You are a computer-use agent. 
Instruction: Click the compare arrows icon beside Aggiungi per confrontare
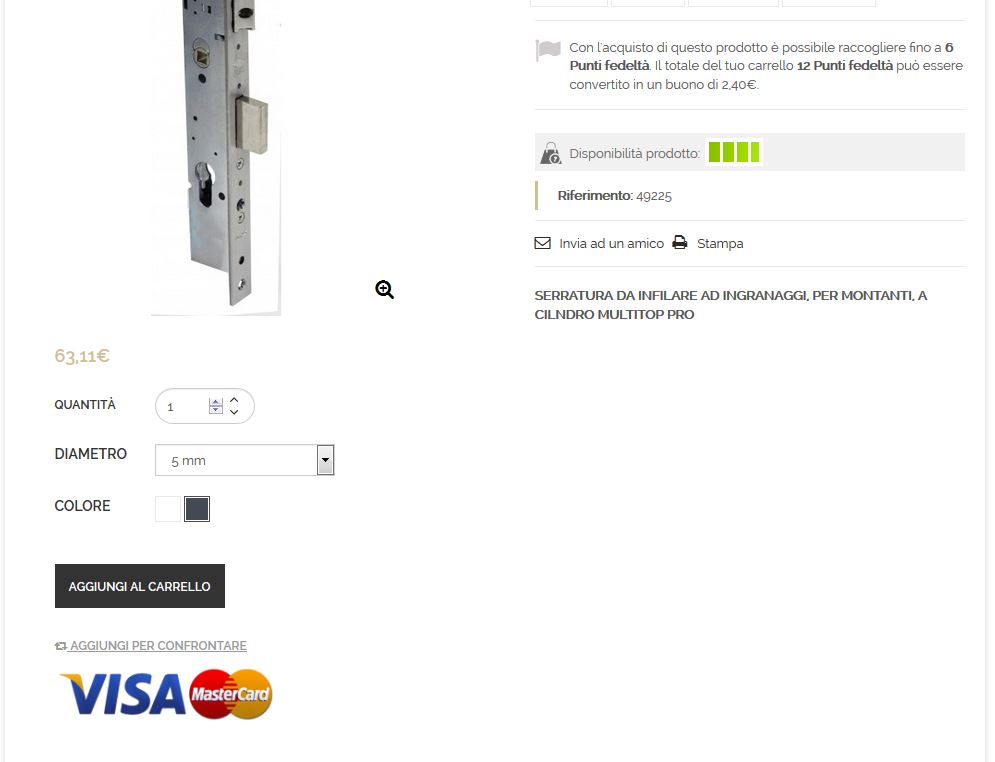click(60, 646)
